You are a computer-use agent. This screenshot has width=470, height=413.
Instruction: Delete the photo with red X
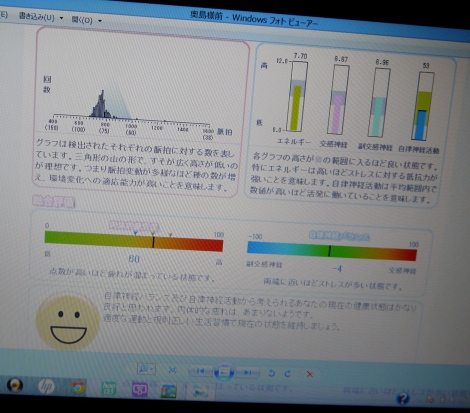tap(310, 374)
